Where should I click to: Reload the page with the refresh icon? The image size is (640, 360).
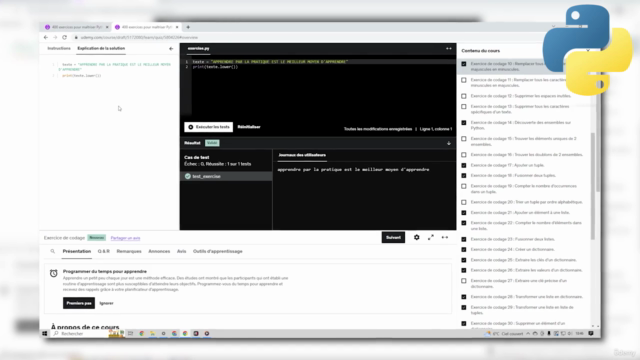tap(64, 37)
